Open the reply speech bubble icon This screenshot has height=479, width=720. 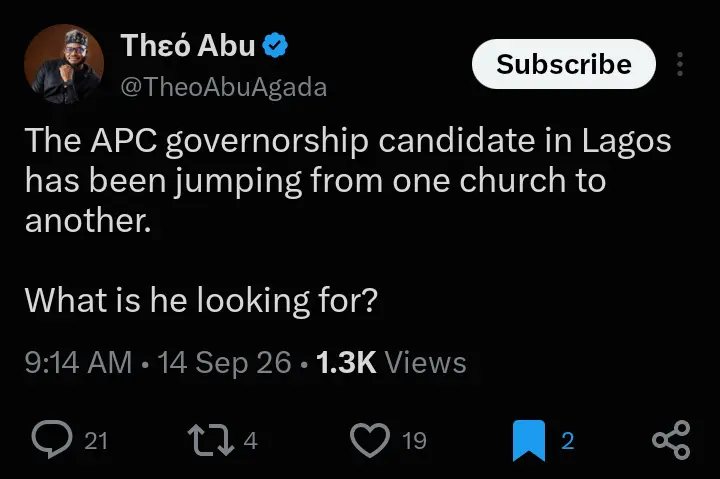pos(52,440)
